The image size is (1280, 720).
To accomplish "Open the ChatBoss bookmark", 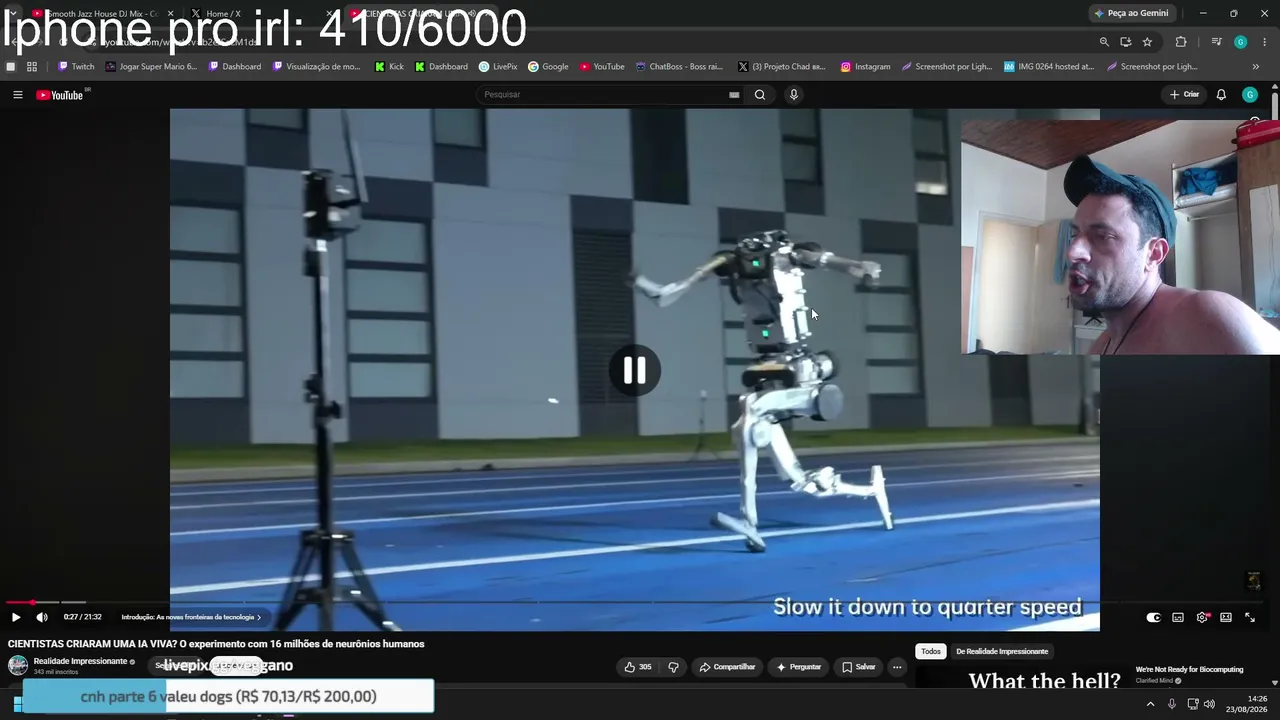I will 679,67.
